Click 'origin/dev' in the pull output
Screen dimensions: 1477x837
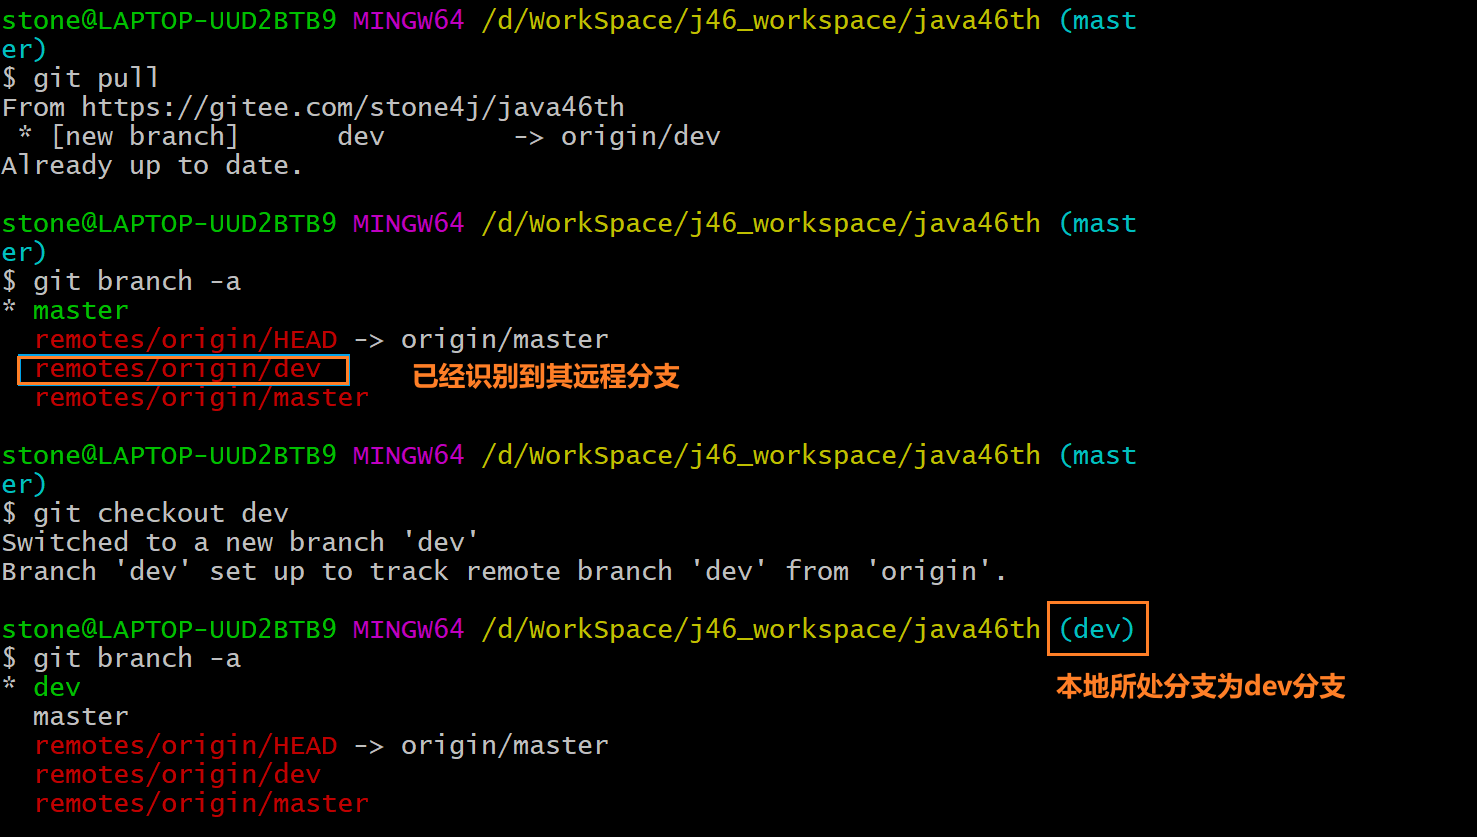pyautogui.click(x=640, y=137)
